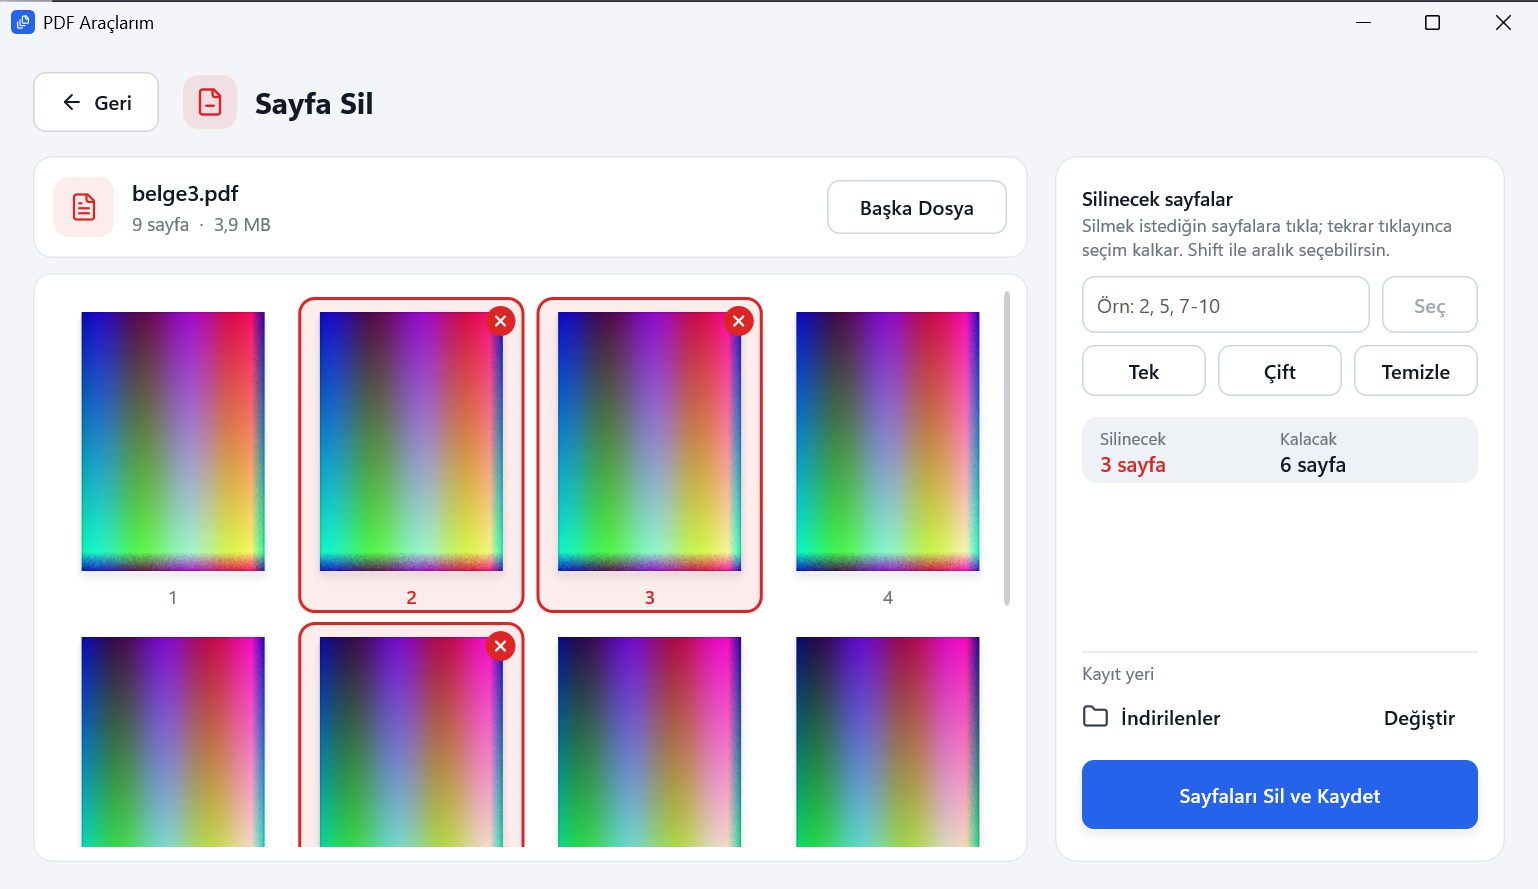Screen dimensions: 1538x889
Task: Click the Seç button
Action: point(1429,305)
